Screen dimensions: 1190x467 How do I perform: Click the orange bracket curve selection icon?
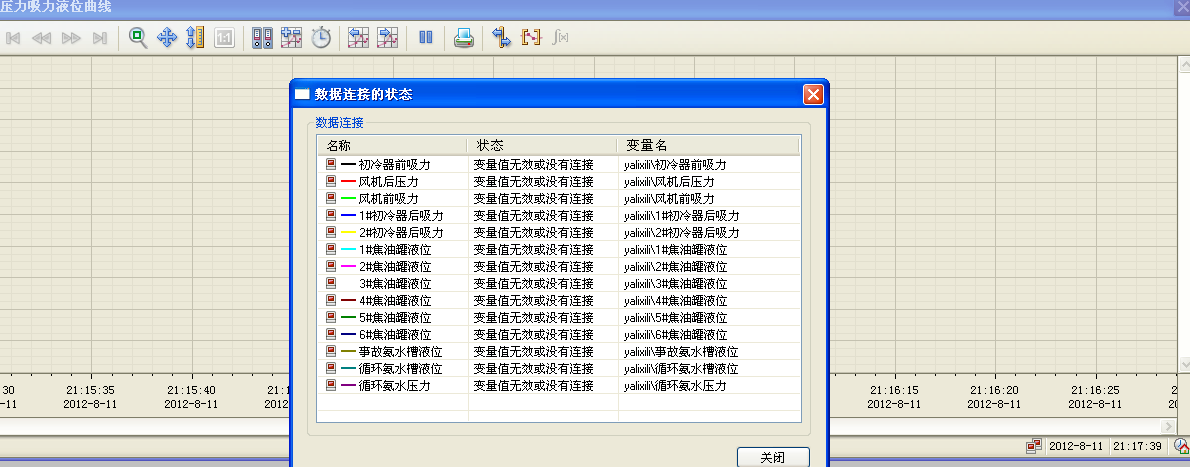point(531,38)
